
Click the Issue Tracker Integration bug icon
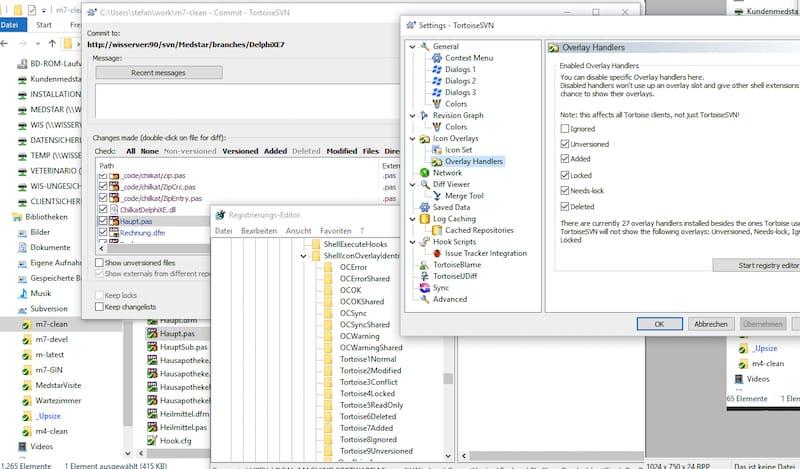(437, 253)
